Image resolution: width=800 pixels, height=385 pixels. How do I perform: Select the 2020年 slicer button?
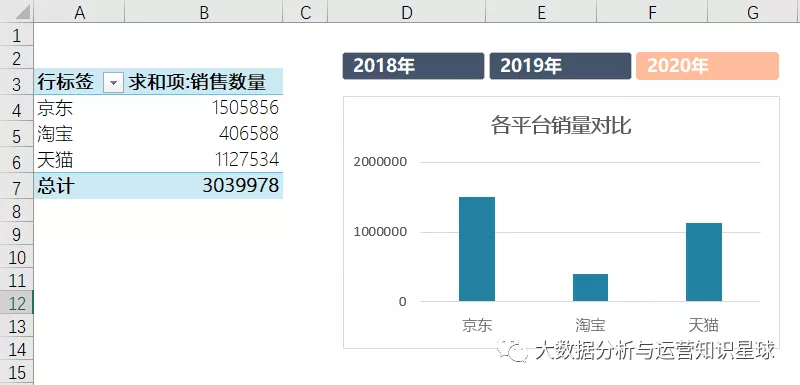click(707, 66)
